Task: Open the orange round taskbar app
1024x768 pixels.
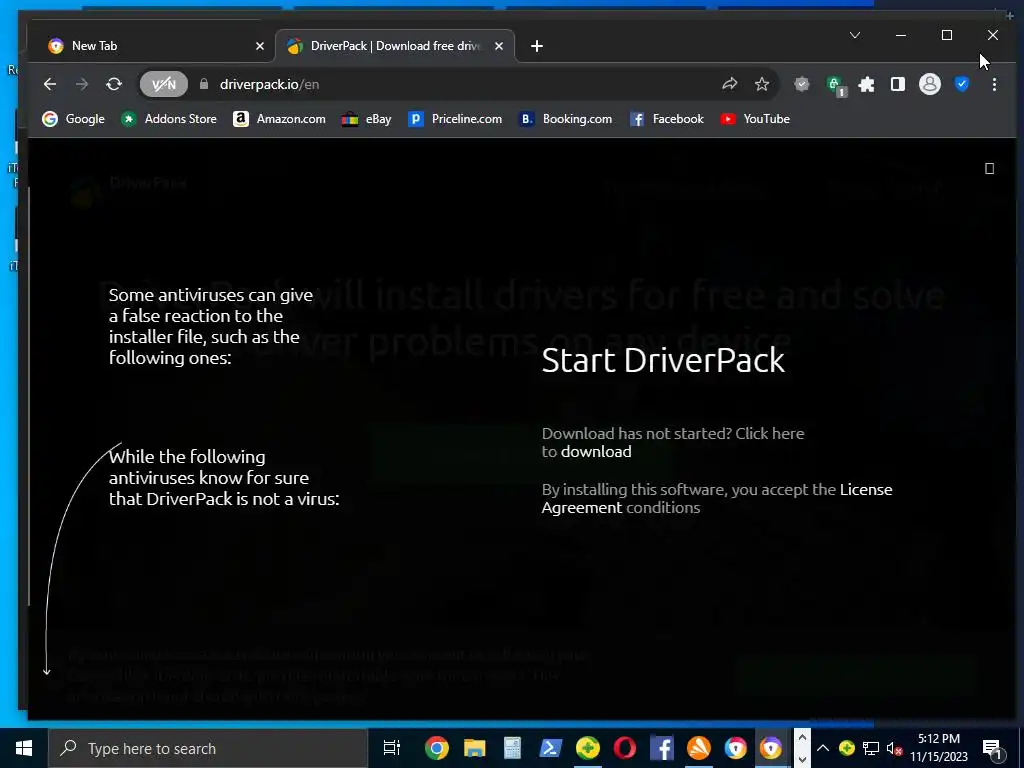Action: [x=699, y=748]
